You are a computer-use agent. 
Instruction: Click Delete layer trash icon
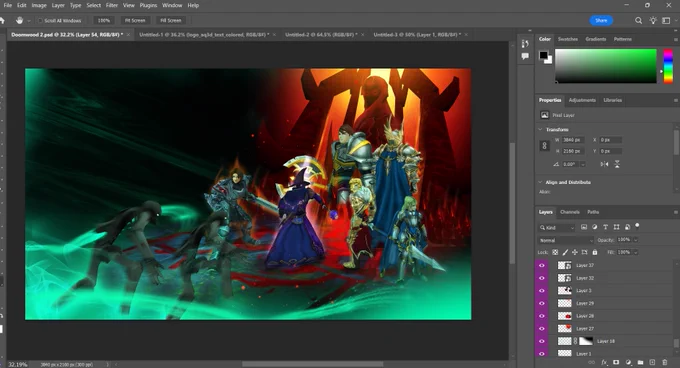point(665,362)
